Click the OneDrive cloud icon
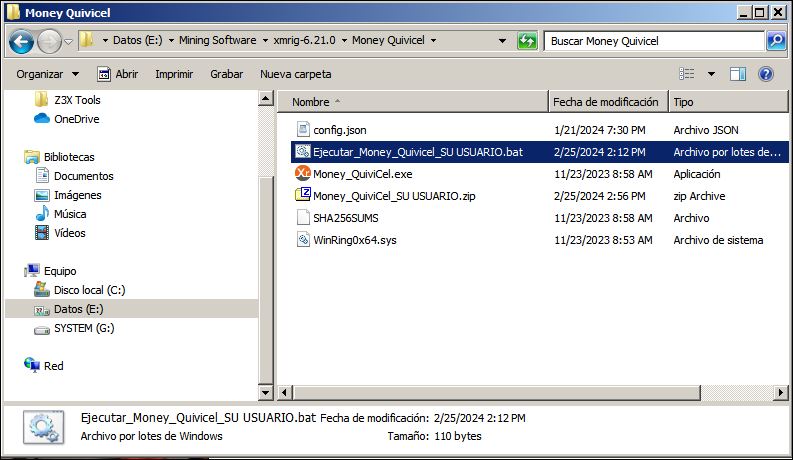Screen dimensions: 793x460 [42, 119]
